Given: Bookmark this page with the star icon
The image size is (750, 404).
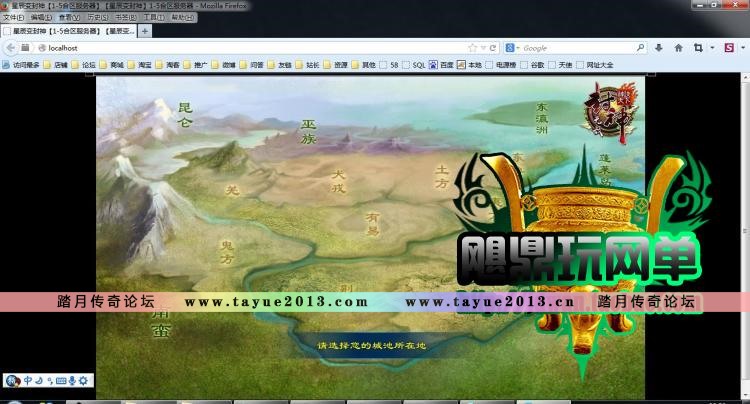Looking at the screenshot, I should pos(473,48).
